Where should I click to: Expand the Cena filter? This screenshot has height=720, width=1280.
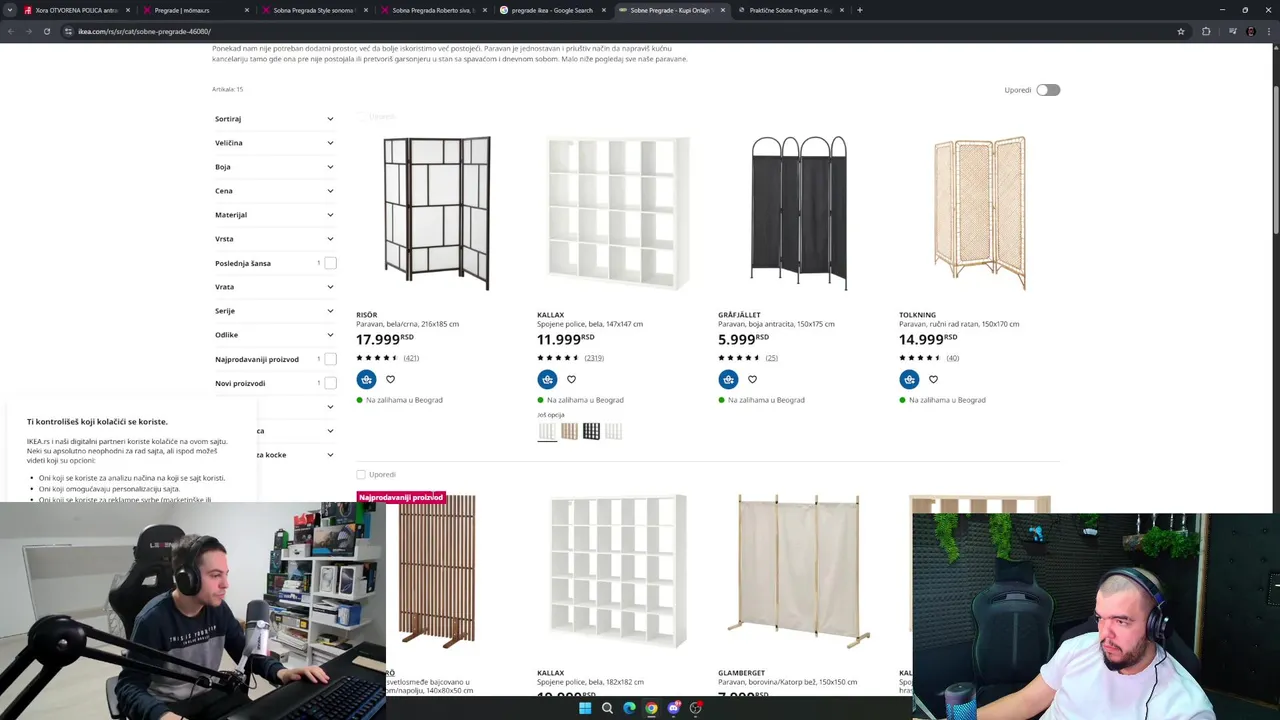[x=274, y=191]
